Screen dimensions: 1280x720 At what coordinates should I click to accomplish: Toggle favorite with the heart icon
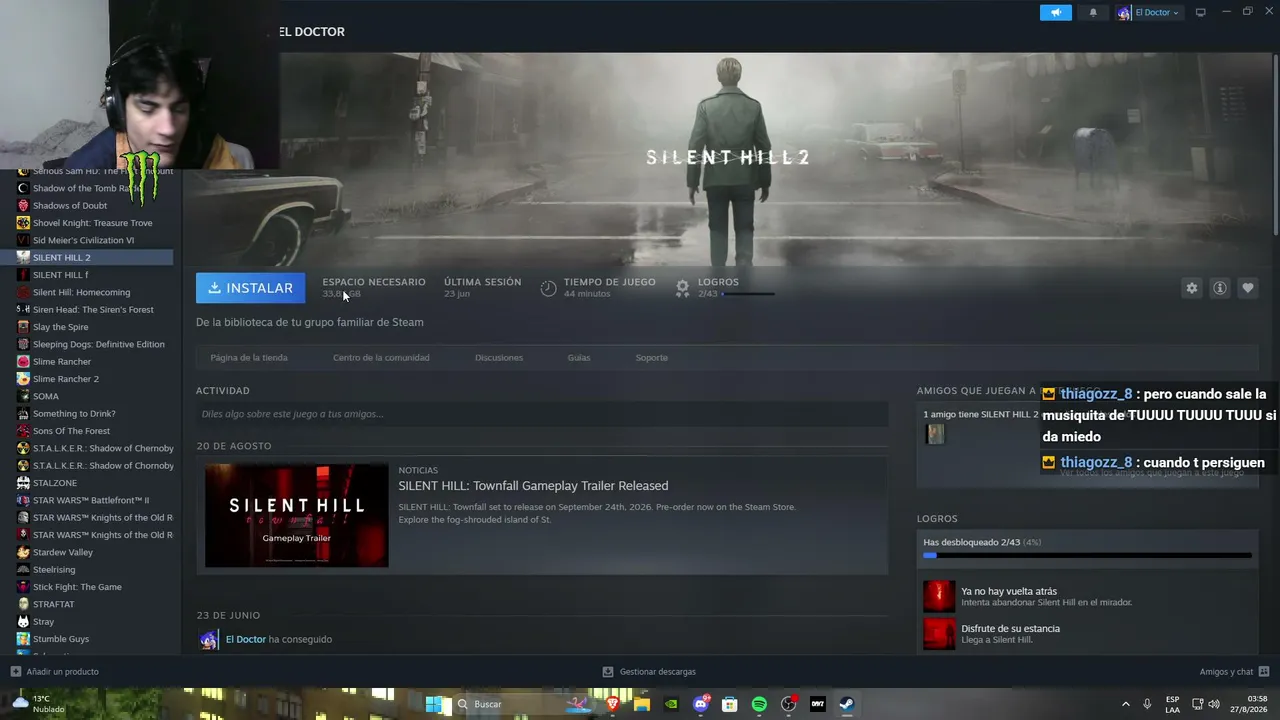tap(1248, 288)
